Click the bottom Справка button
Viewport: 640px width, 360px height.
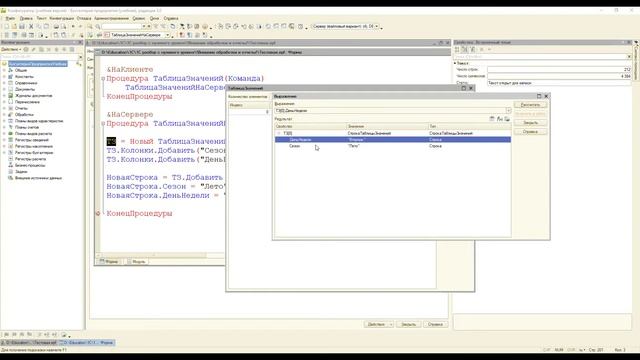click(x=436, y=324)
